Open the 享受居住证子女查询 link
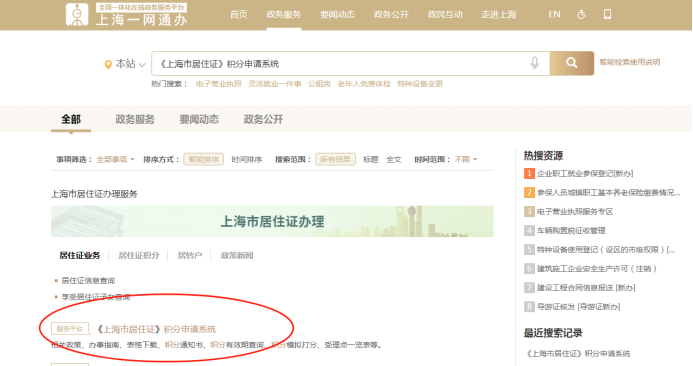The height and width of the screenshot is (366, 693). point(96,297)
